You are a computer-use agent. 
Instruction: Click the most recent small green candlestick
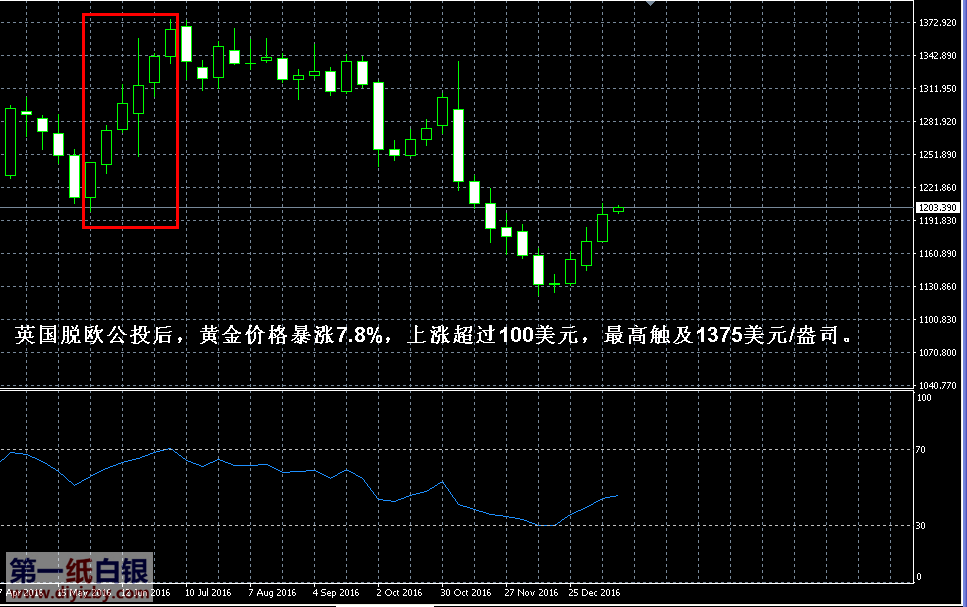click(618, 209)
